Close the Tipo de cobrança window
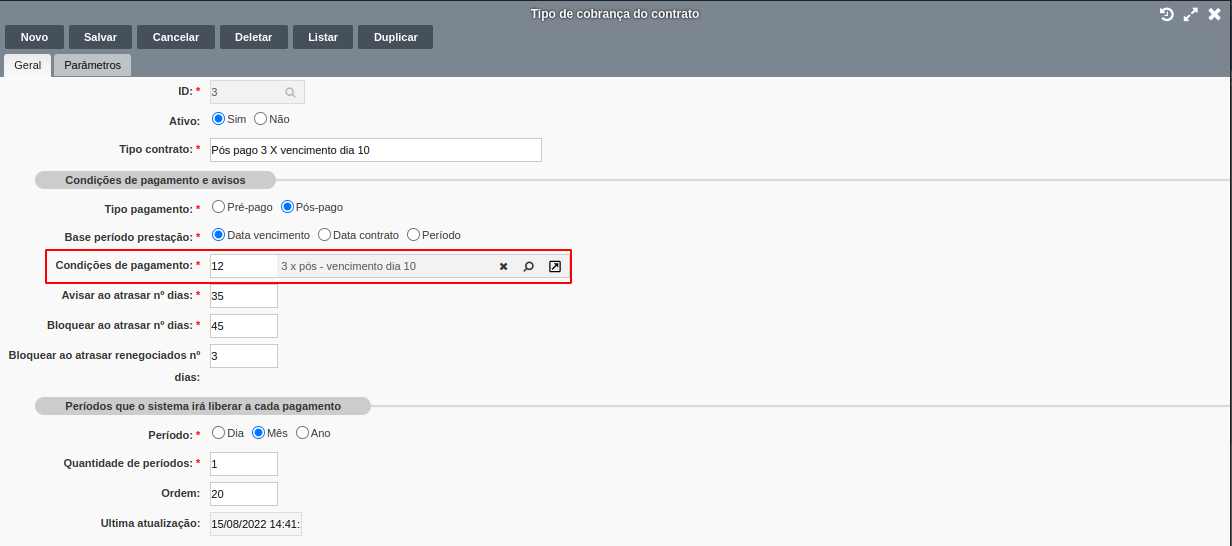 tap(1214, 14)
